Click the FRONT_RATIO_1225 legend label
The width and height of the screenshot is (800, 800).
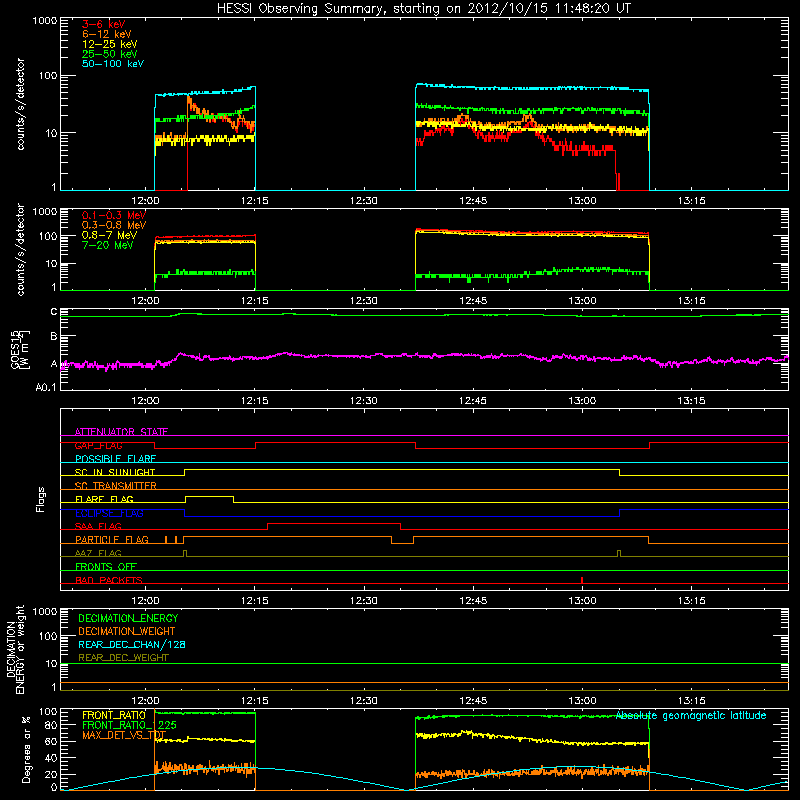pos(129,725)
